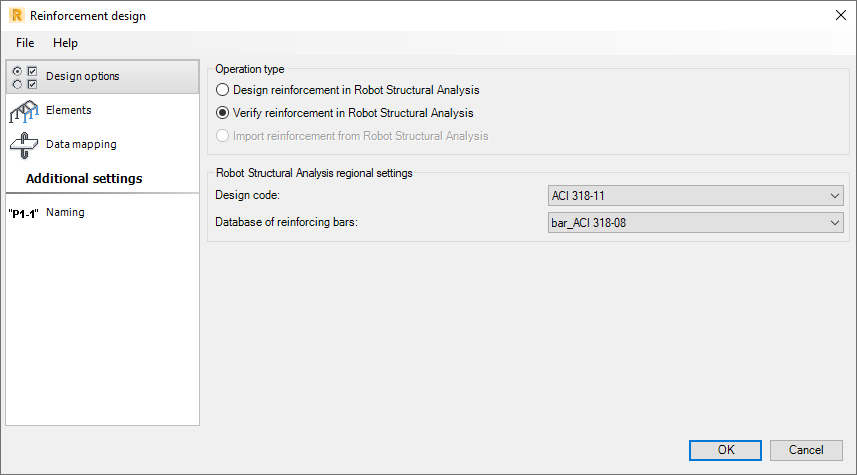Image resolution: width=857 pixels, height=475 pixels.
Task: Switch to the Elements section
Action: click(68, 110)
